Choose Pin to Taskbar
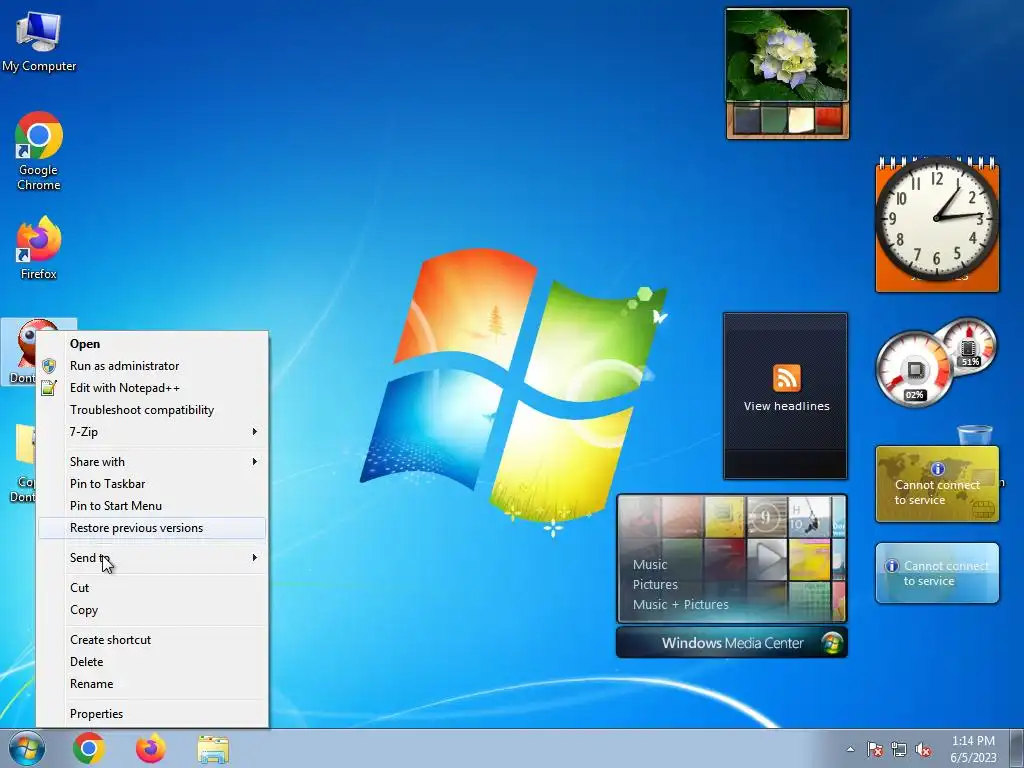The image size is (1024, 768). [152, 484]
